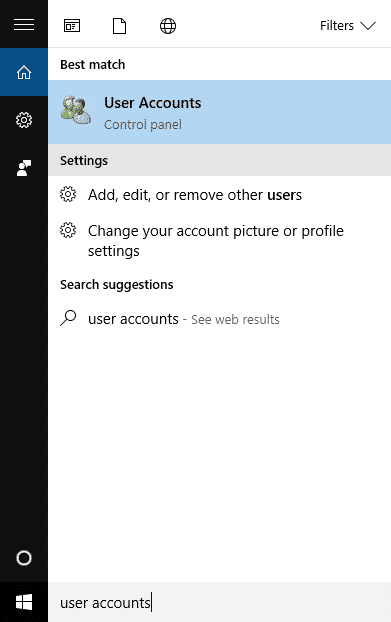
Task: Click the Settings section header
Action: (219, 160)
